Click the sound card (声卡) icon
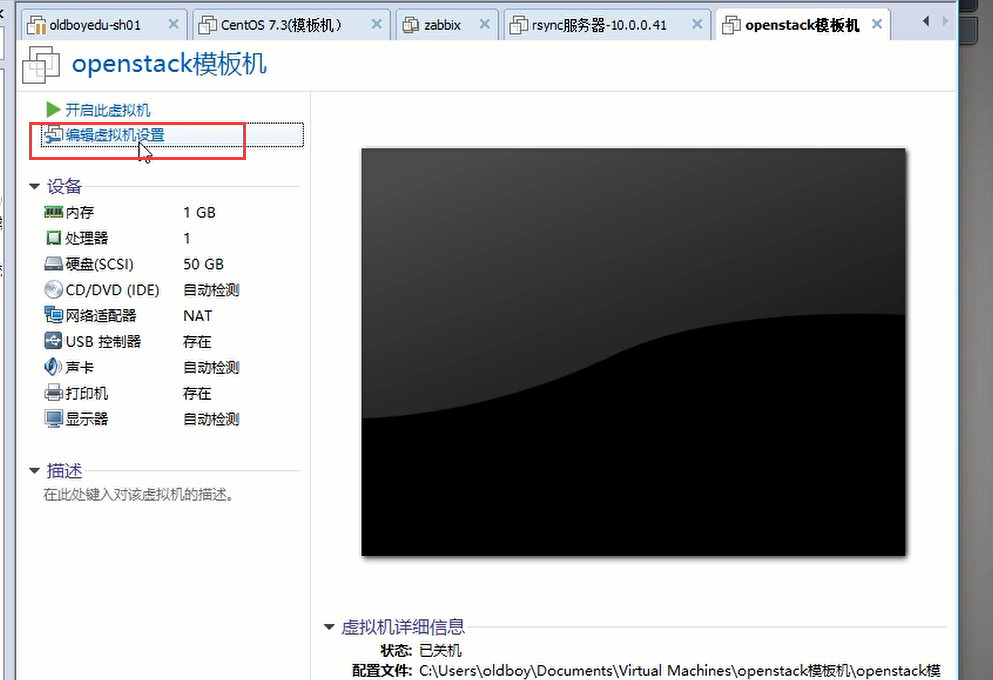The width and height of the screenshot is (993, 680). [54, 367]
